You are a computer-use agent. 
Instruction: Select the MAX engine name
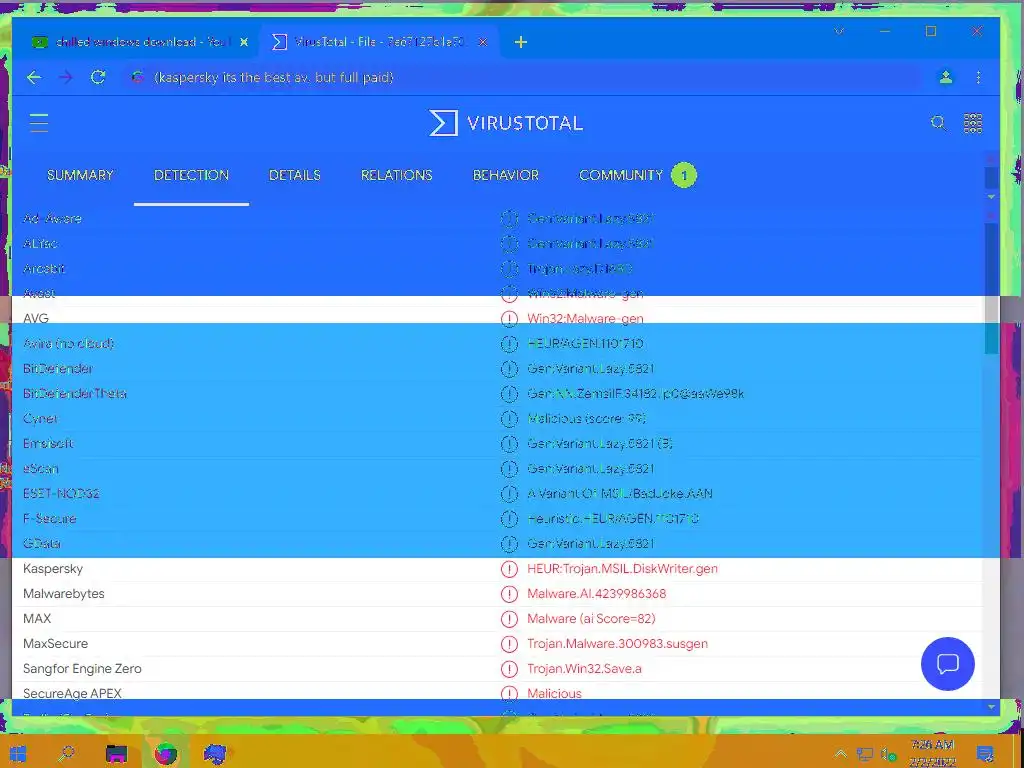pos(37,618)
